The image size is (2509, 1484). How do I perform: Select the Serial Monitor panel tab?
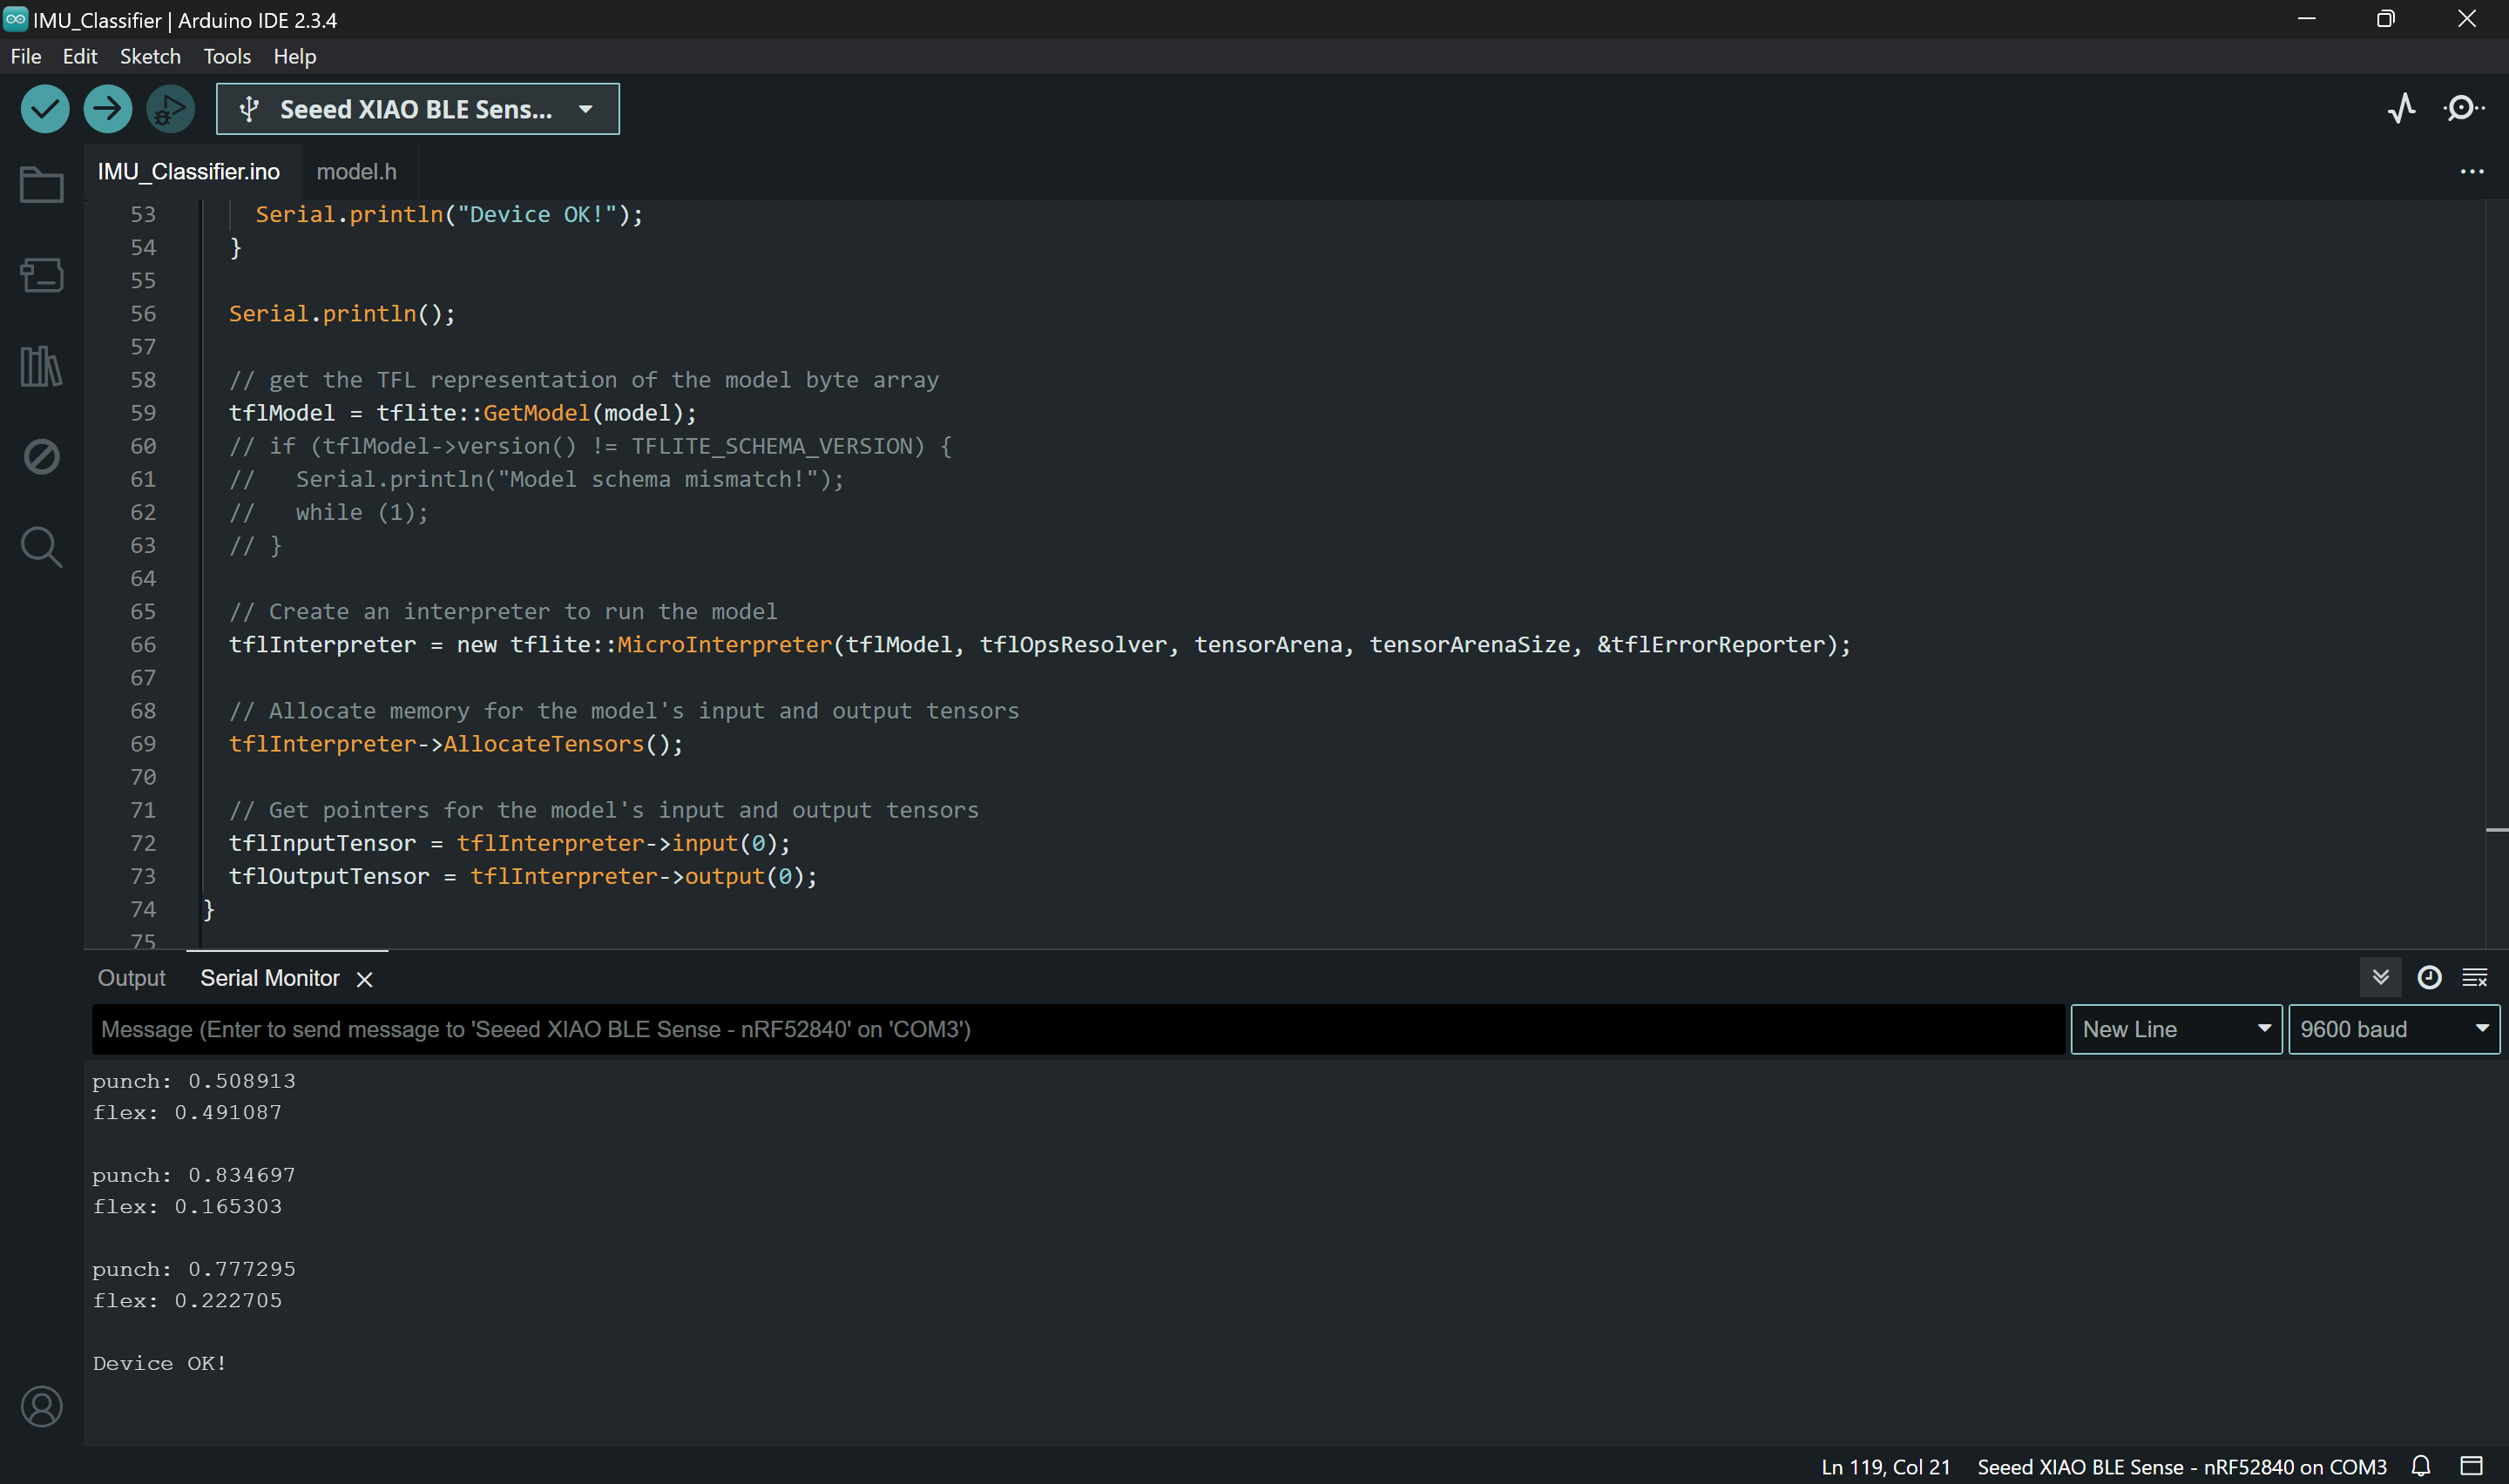(270, 978)
